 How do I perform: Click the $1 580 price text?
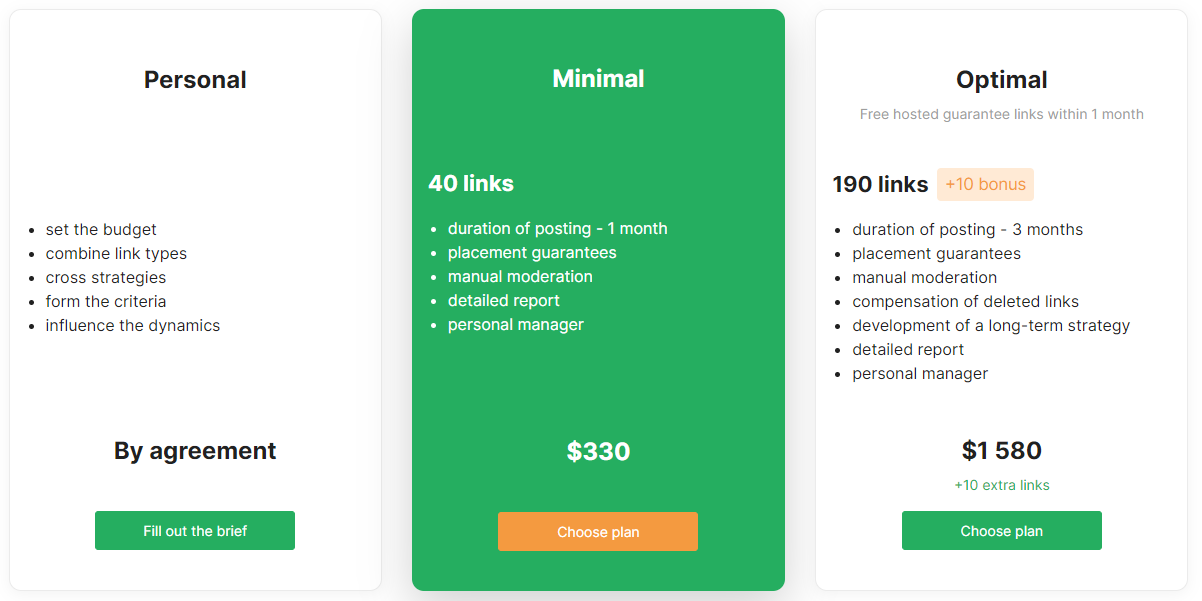pyautogui.click(x=1002, y=451)
